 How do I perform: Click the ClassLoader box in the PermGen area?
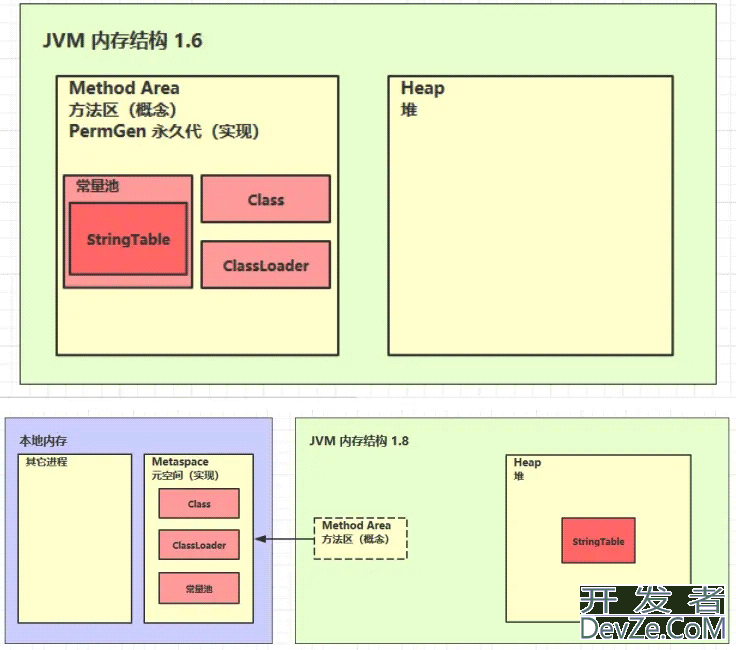(x=266, y=265)
